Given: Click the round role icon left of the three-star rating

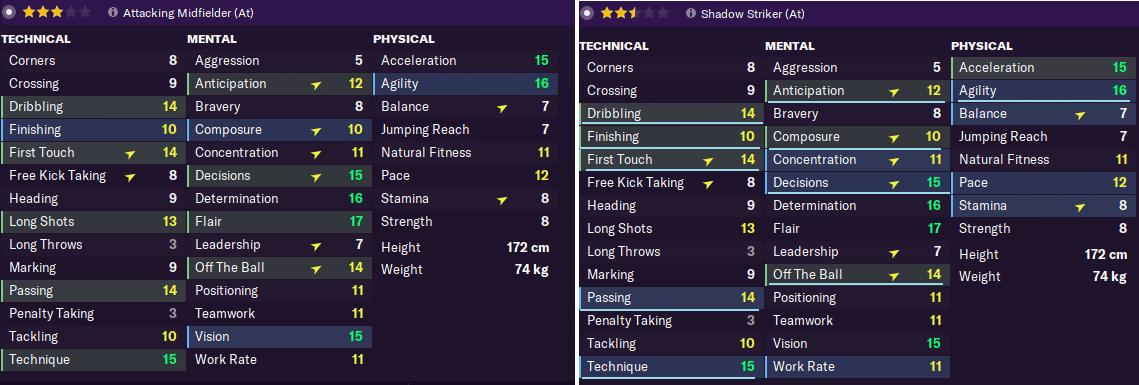Looking at the screenshot, I should [x=9, y=12].
